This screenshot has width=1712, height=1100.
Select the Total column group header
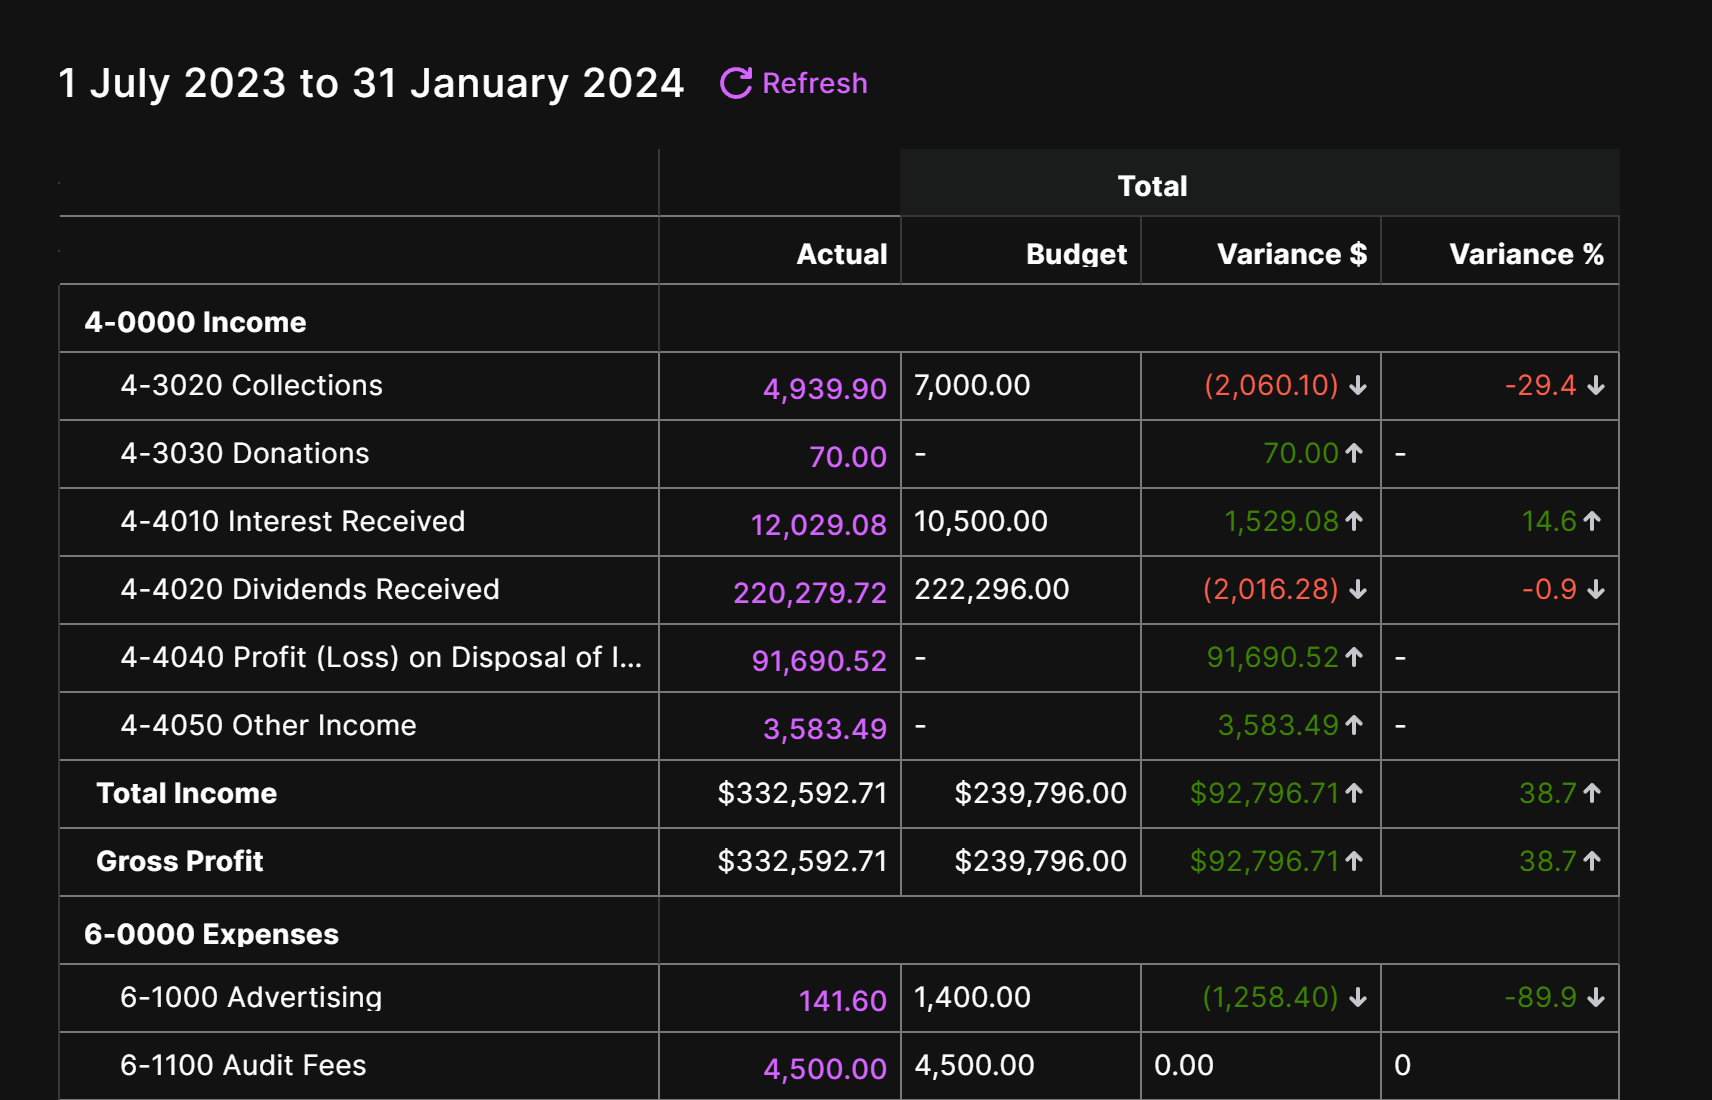(1152, 185)
